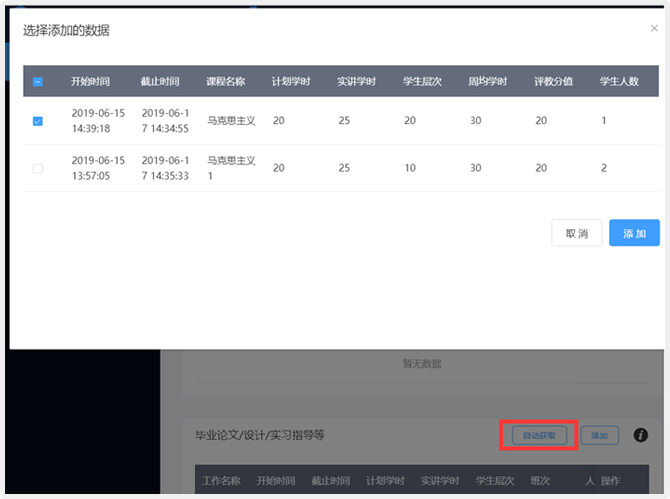670x499 pixels.
Task: Select the 2019-06-17 14:34:55 end time cell
Action: [x=165, y=121]
